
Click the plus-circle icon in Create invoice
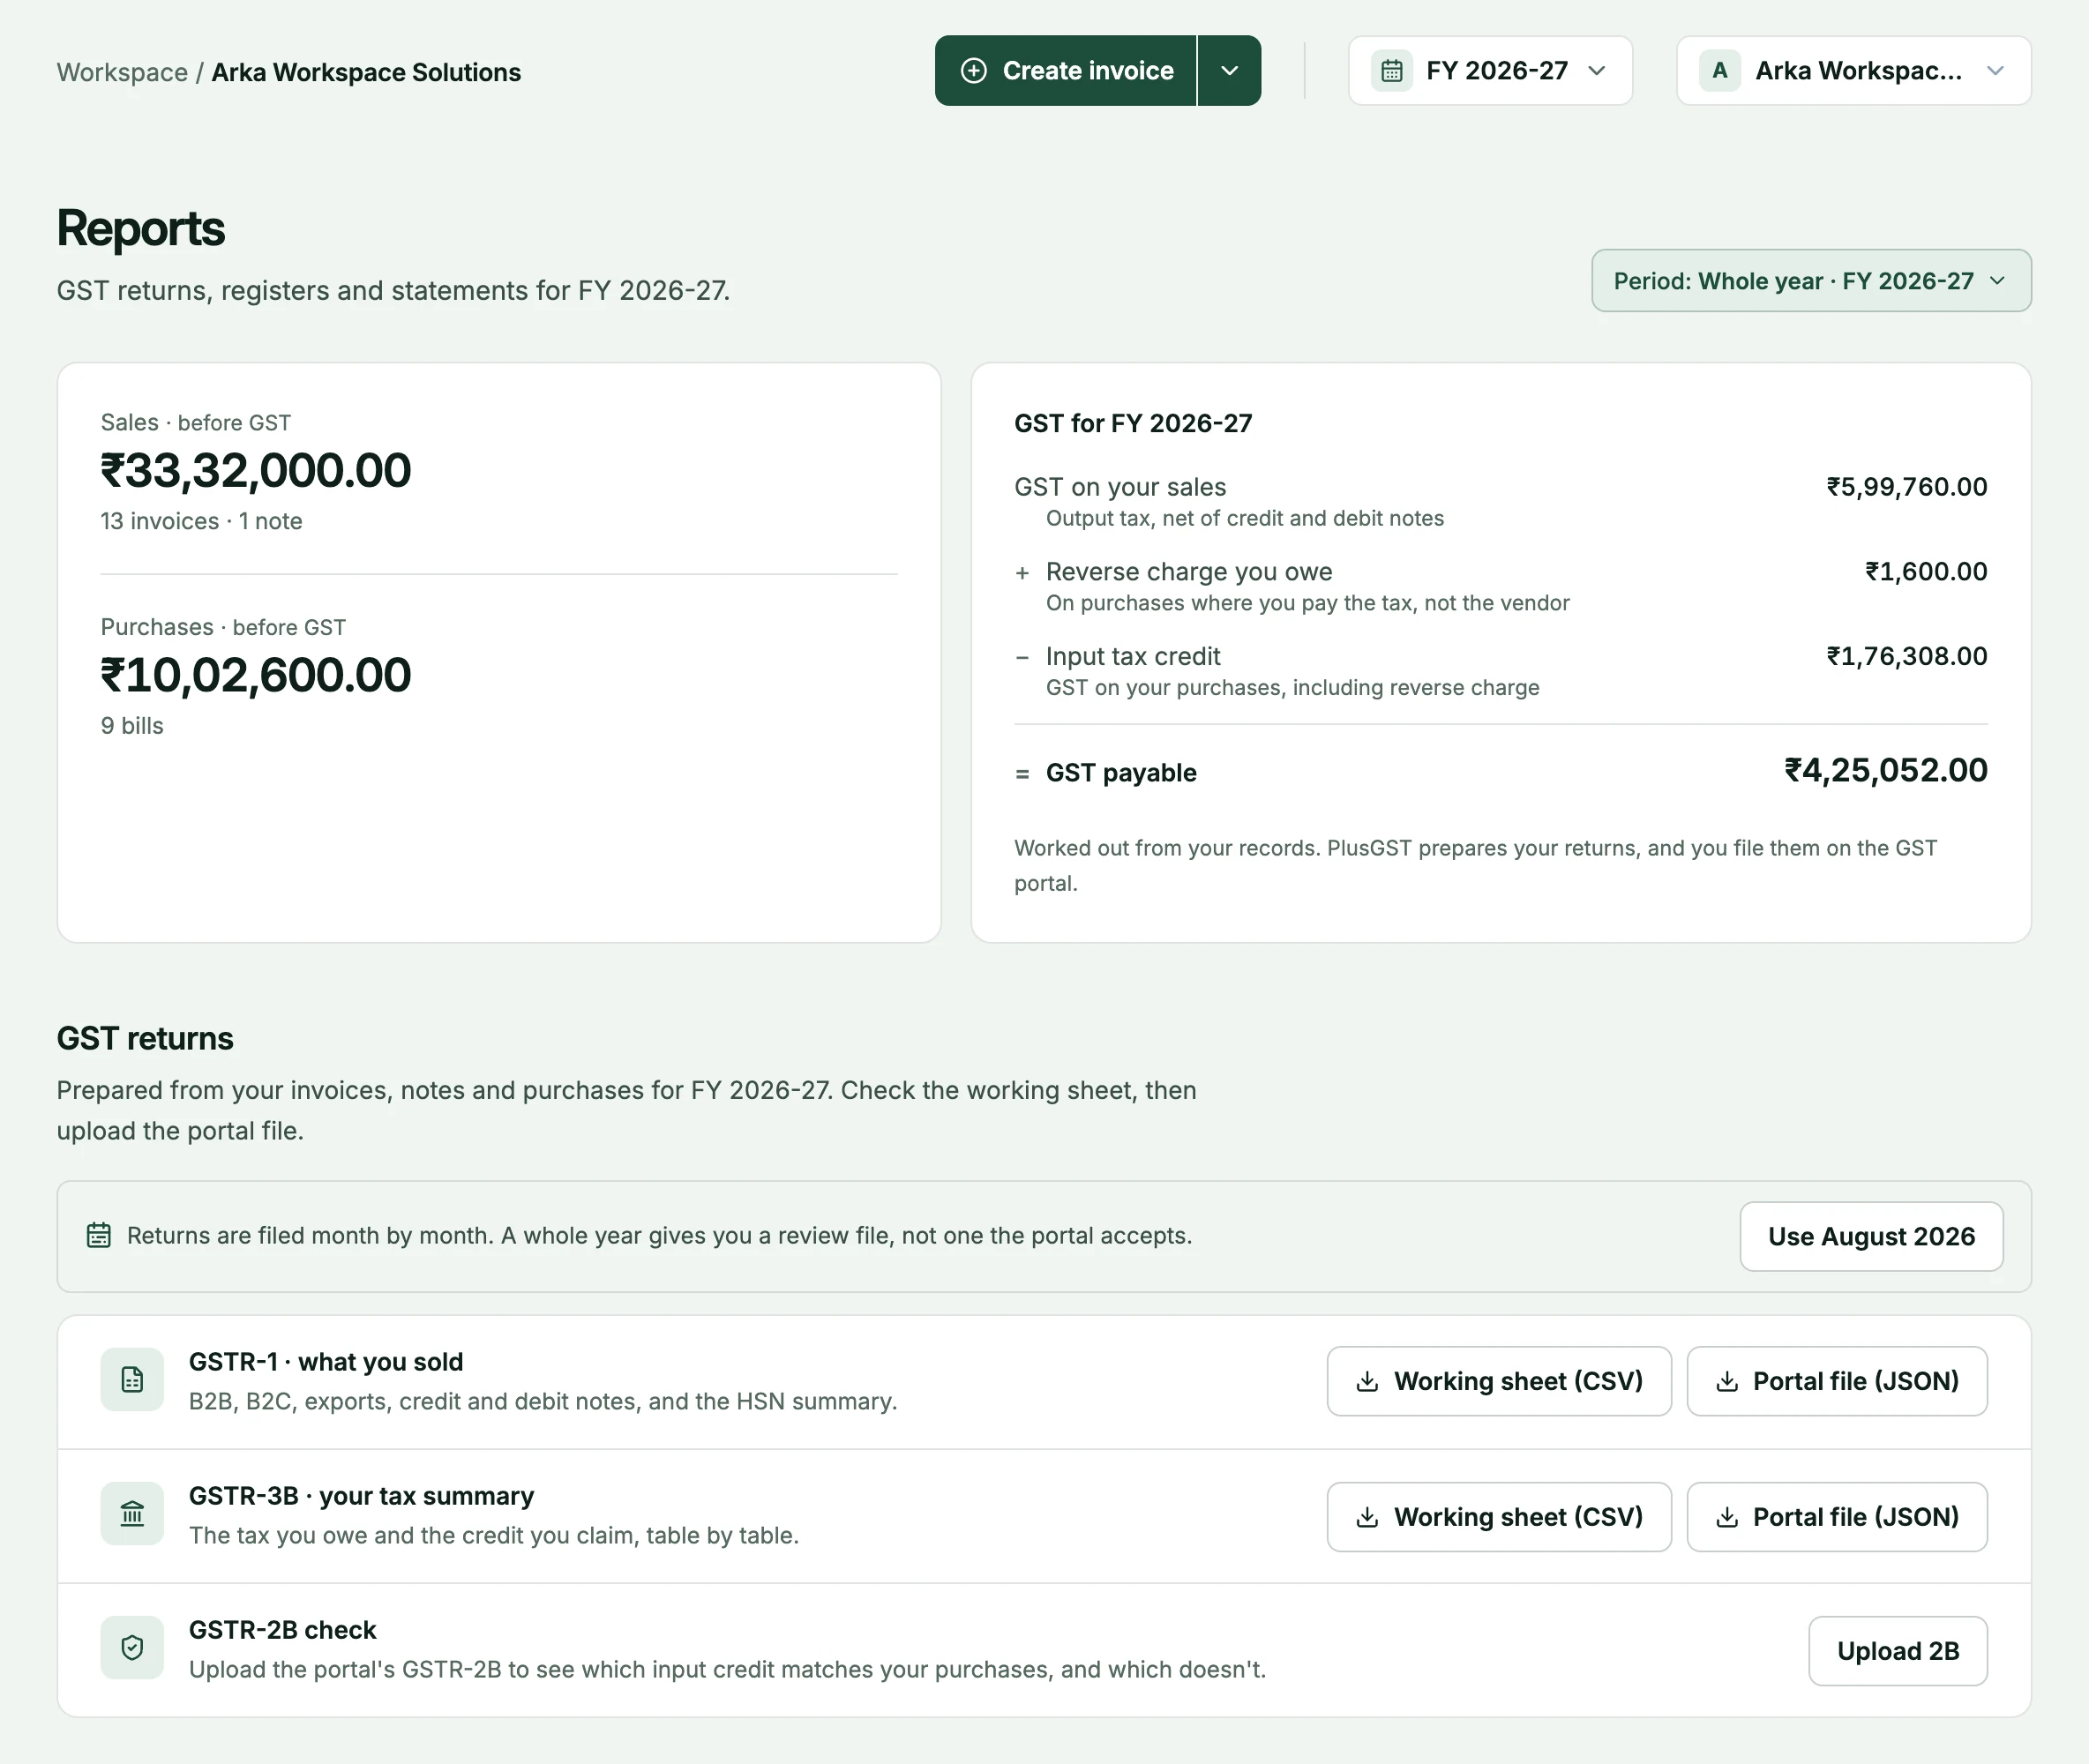click(x=973, y=70)
